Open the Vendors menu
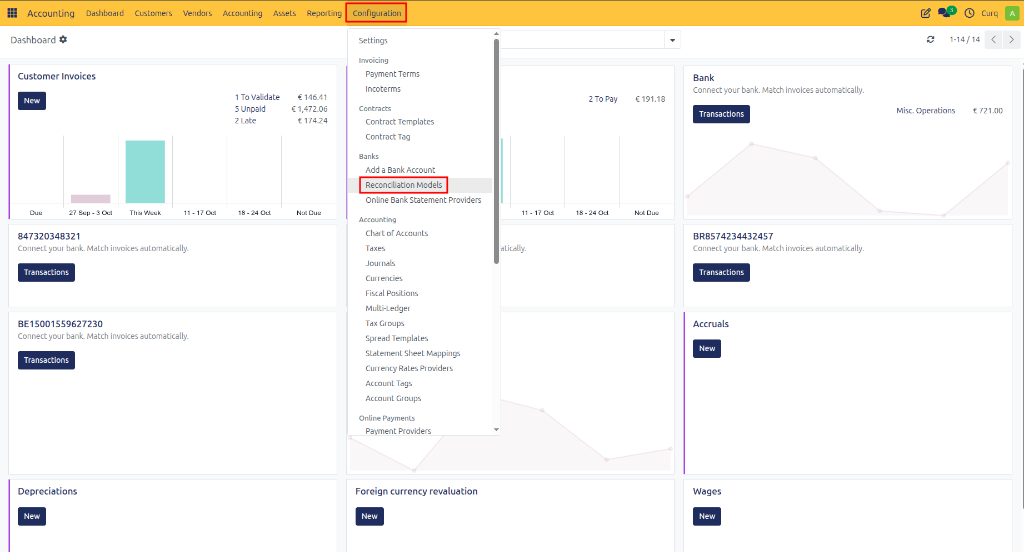Image resolution: width=1024 pixels, height=552 pixels. point(197,13)
